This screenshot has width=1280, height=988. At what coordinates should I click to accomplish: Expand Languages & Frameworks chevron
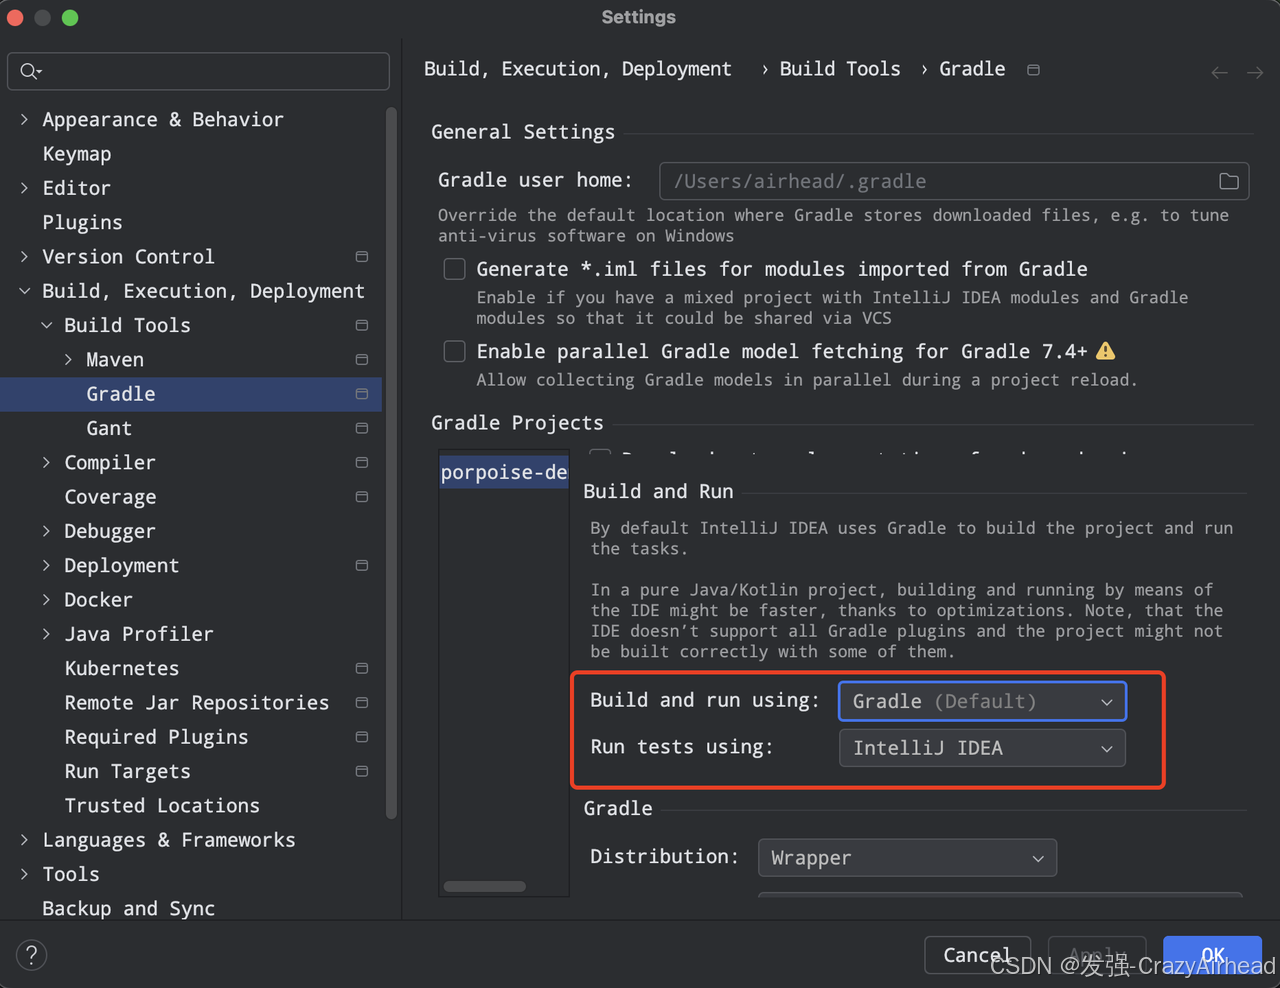tap(24, 840)
